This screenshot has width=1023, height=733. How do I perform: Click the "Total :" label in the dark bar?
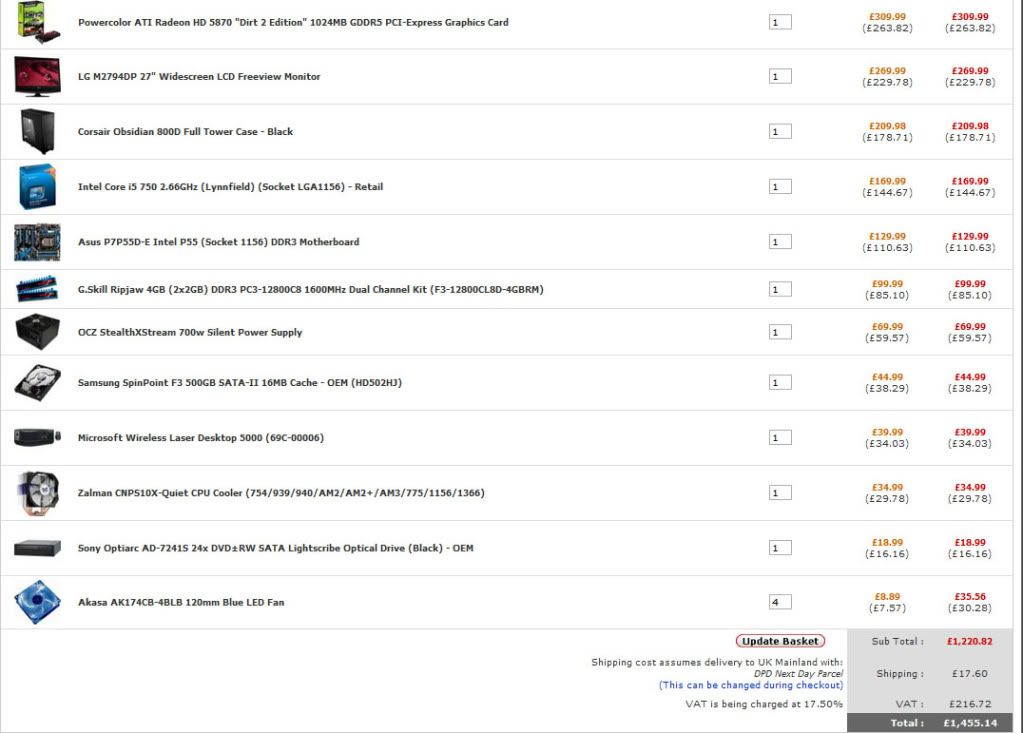[908, 723]
